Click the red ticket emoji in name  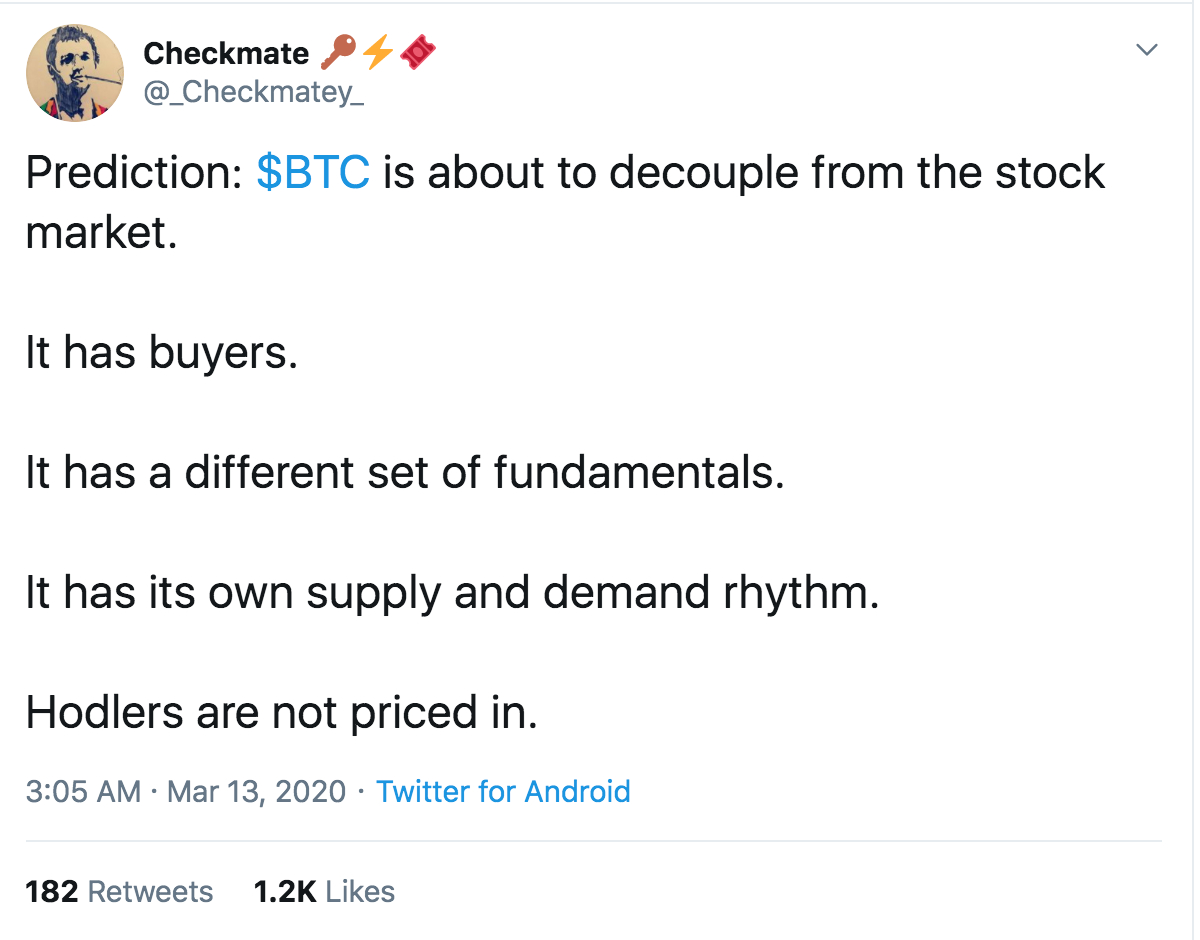coord(419,52)
